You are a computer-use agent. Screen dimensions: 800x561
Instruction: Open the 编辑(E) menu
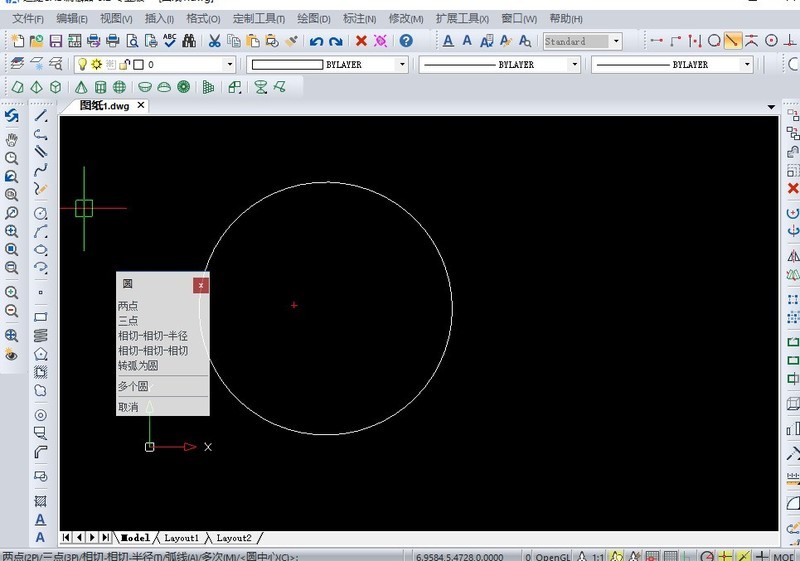tap(71, 19)
